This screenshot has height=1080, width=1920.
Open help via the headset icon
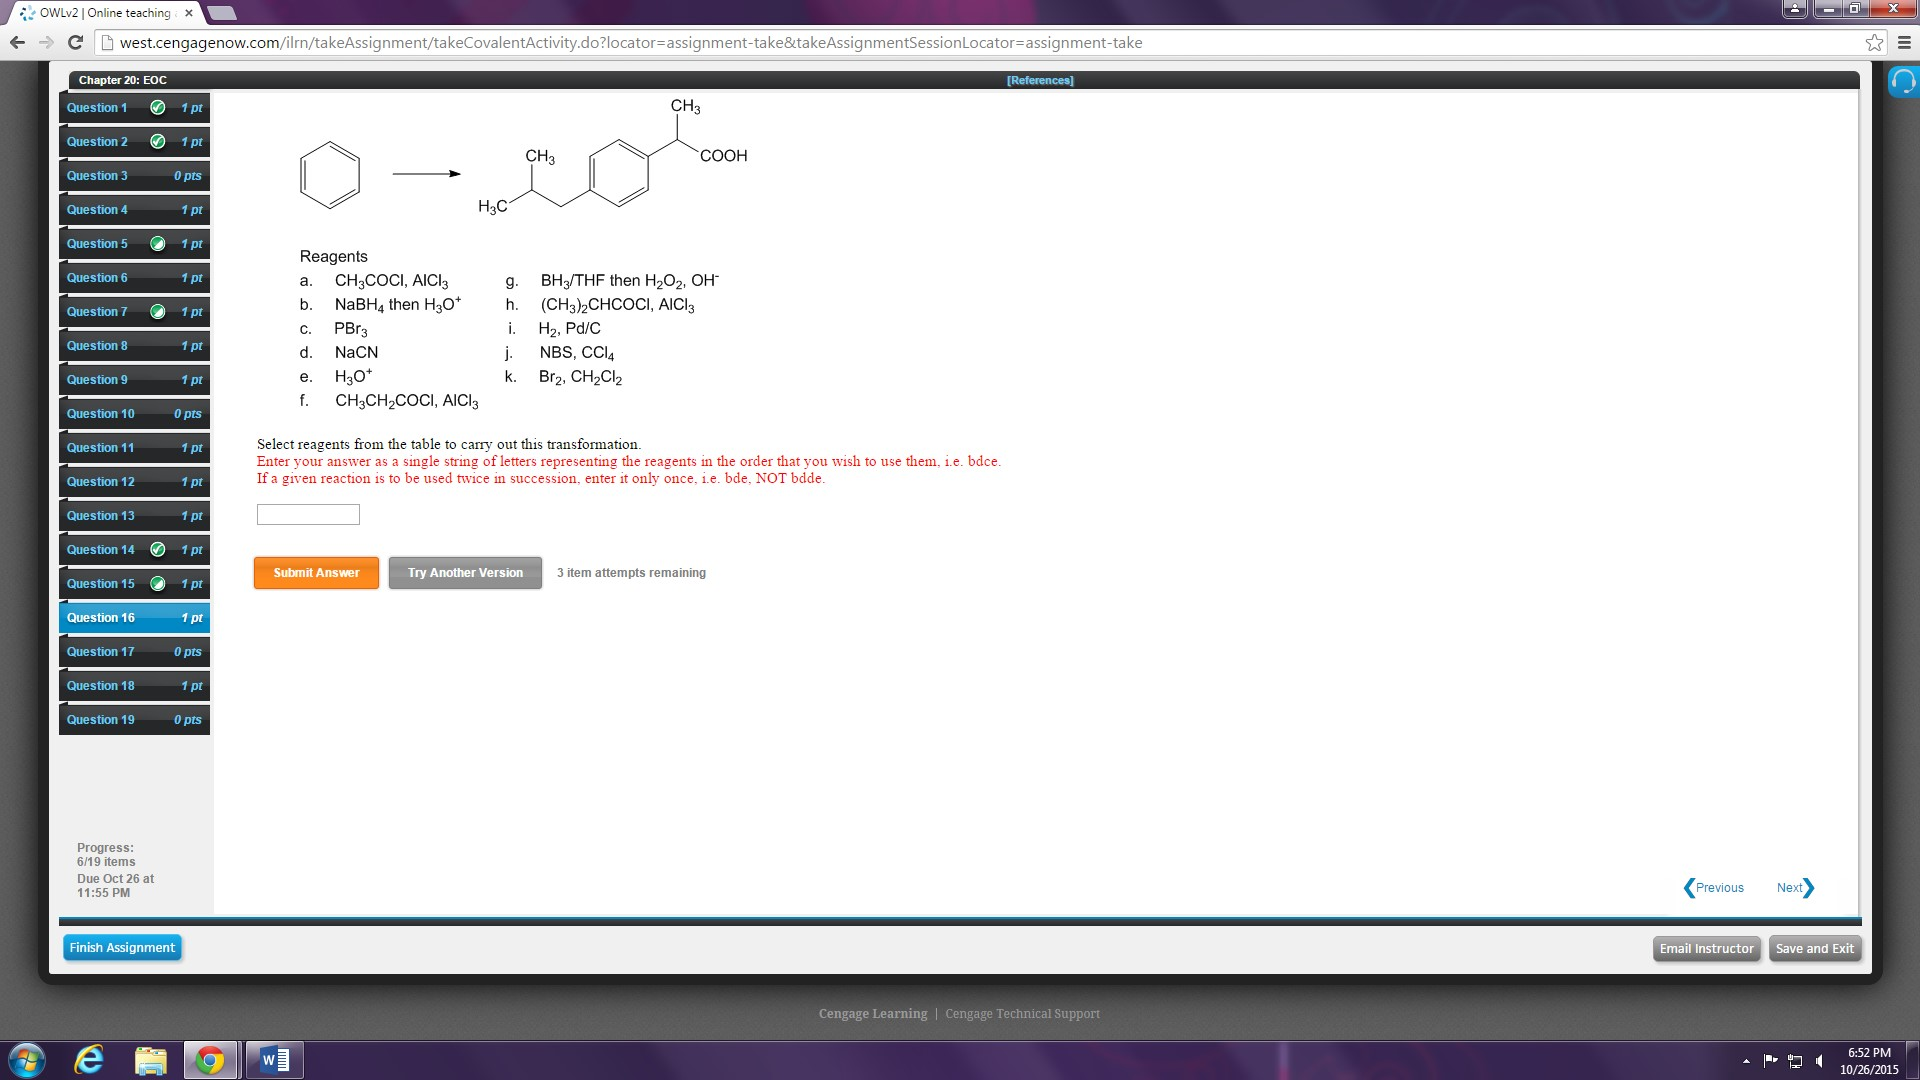[x=1903, y=81]
